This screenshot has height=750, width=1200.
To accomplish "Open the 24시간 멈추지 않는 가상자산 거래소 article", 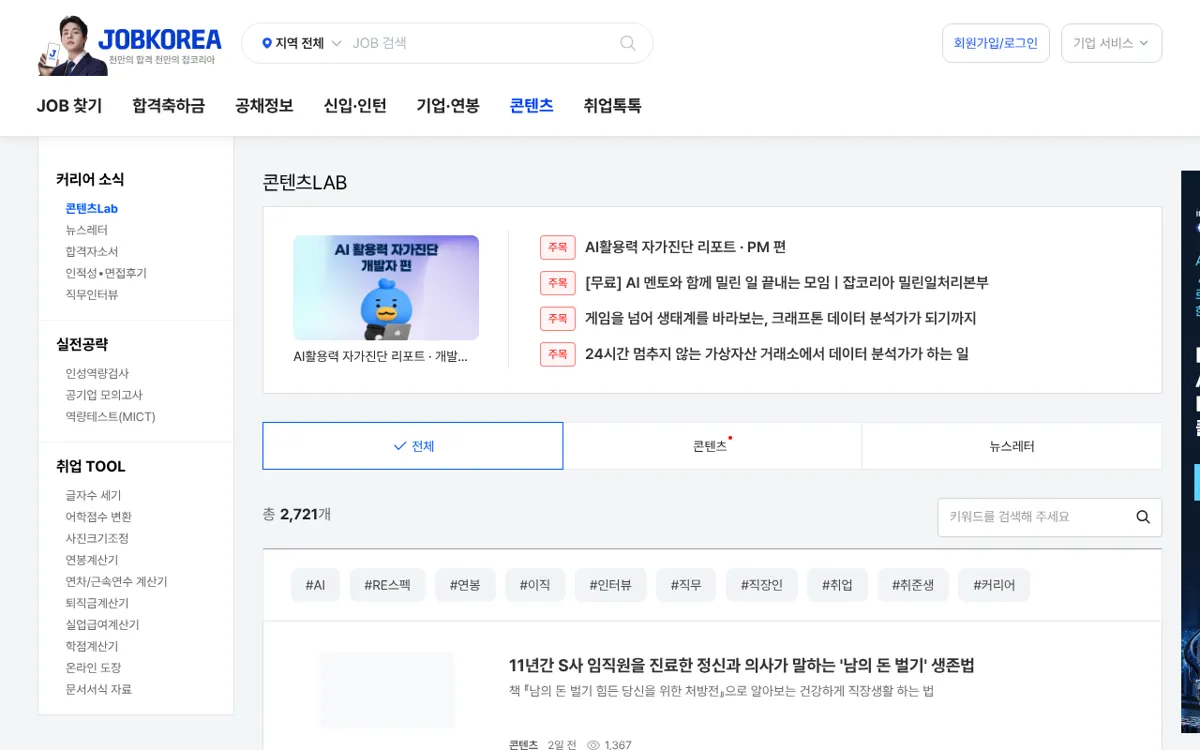I will pyautogui.click(x=776, y=354).
